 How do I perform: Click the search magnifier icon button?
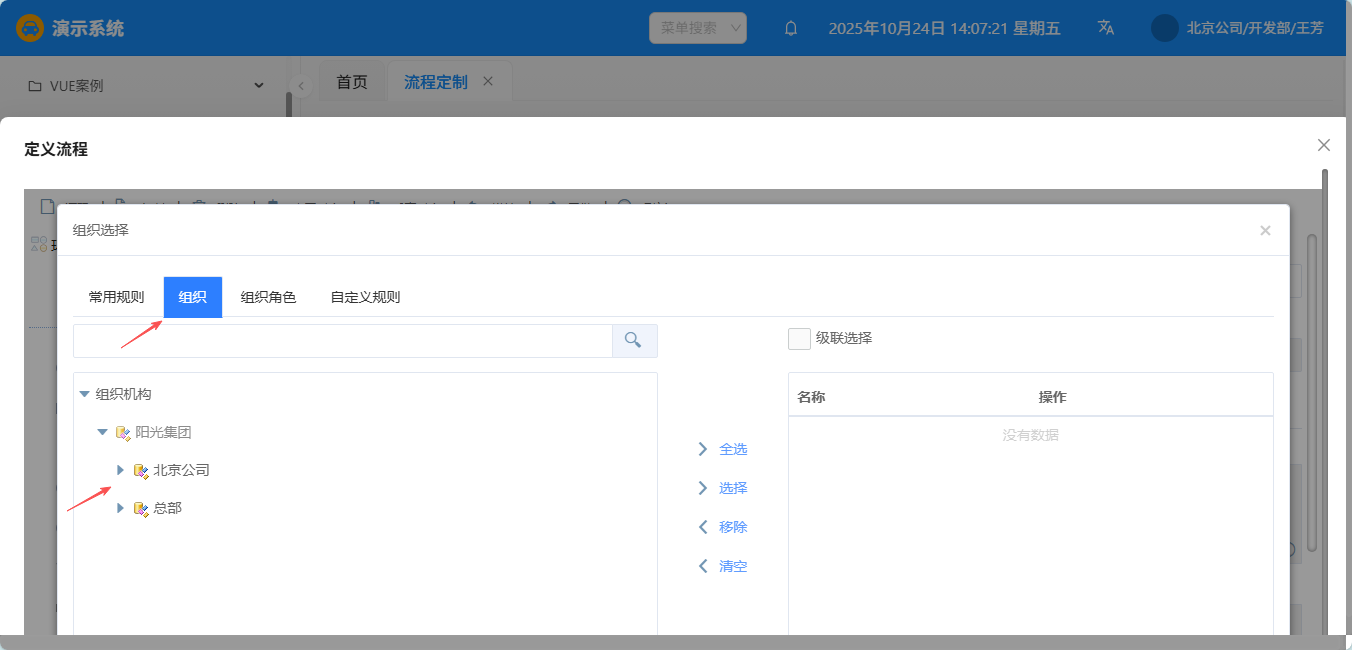(633, 341)
